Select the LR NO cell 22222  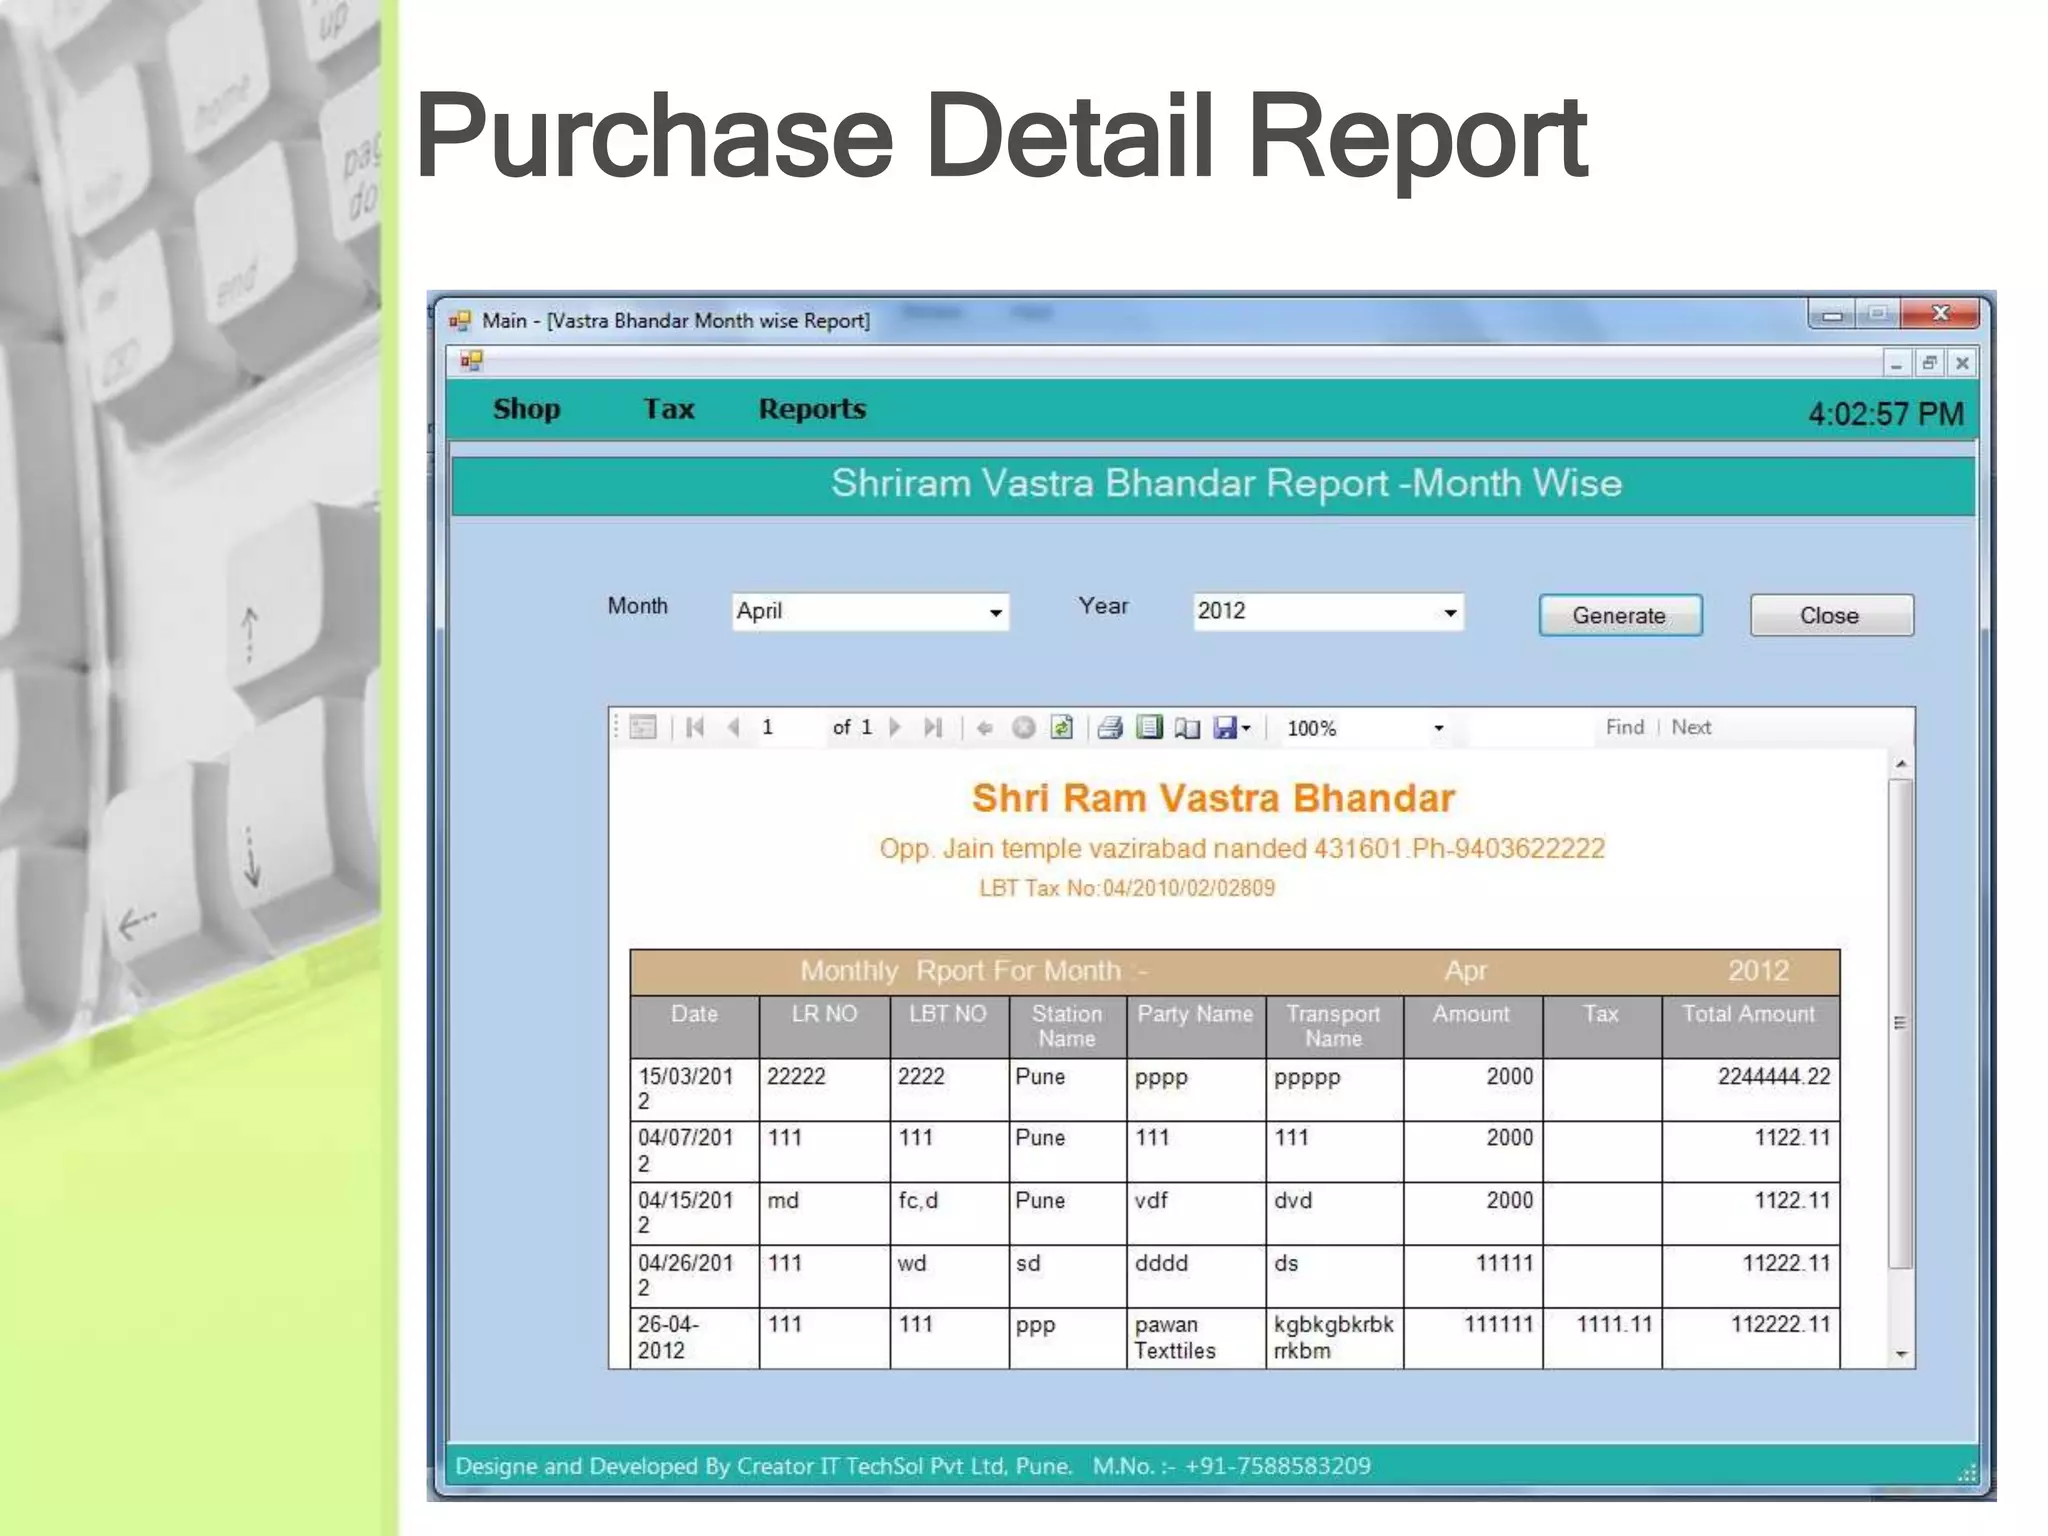824,1089
